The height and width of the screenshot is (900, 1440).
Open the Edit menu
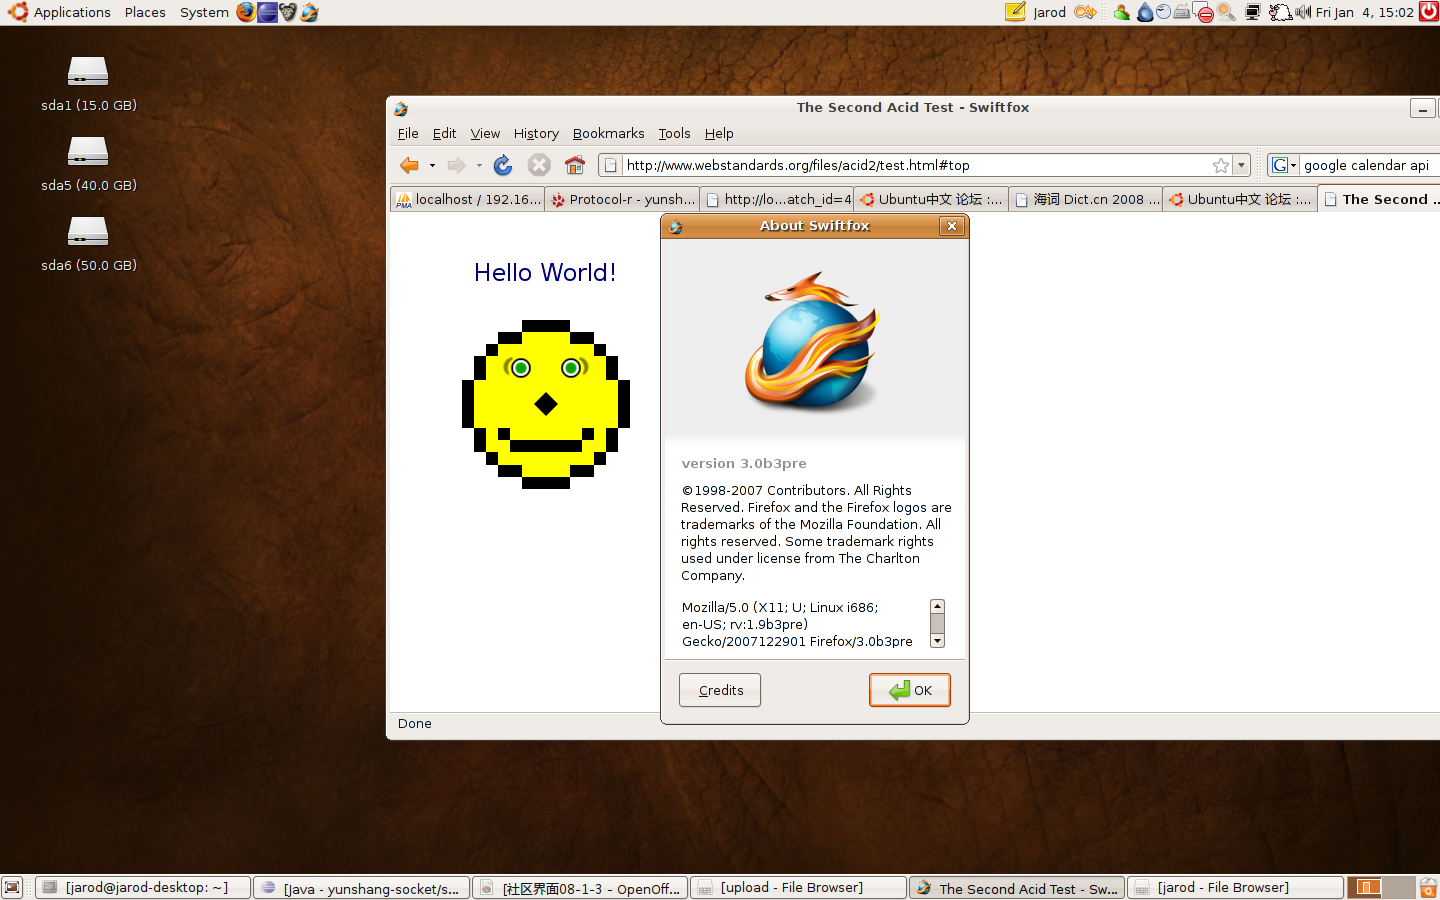(x=444, y=133)
